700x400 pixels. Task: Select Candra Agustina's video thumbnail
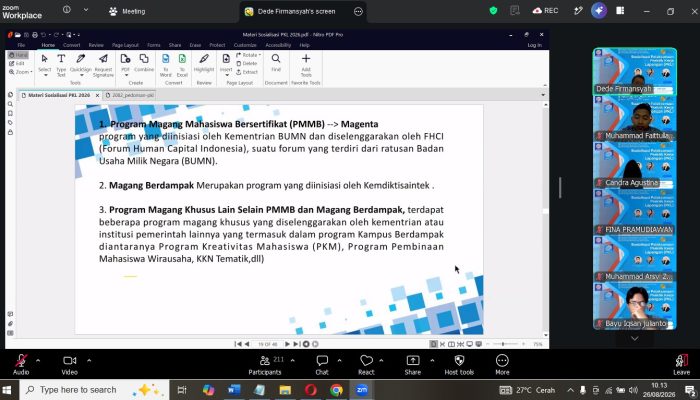point(634,165)
